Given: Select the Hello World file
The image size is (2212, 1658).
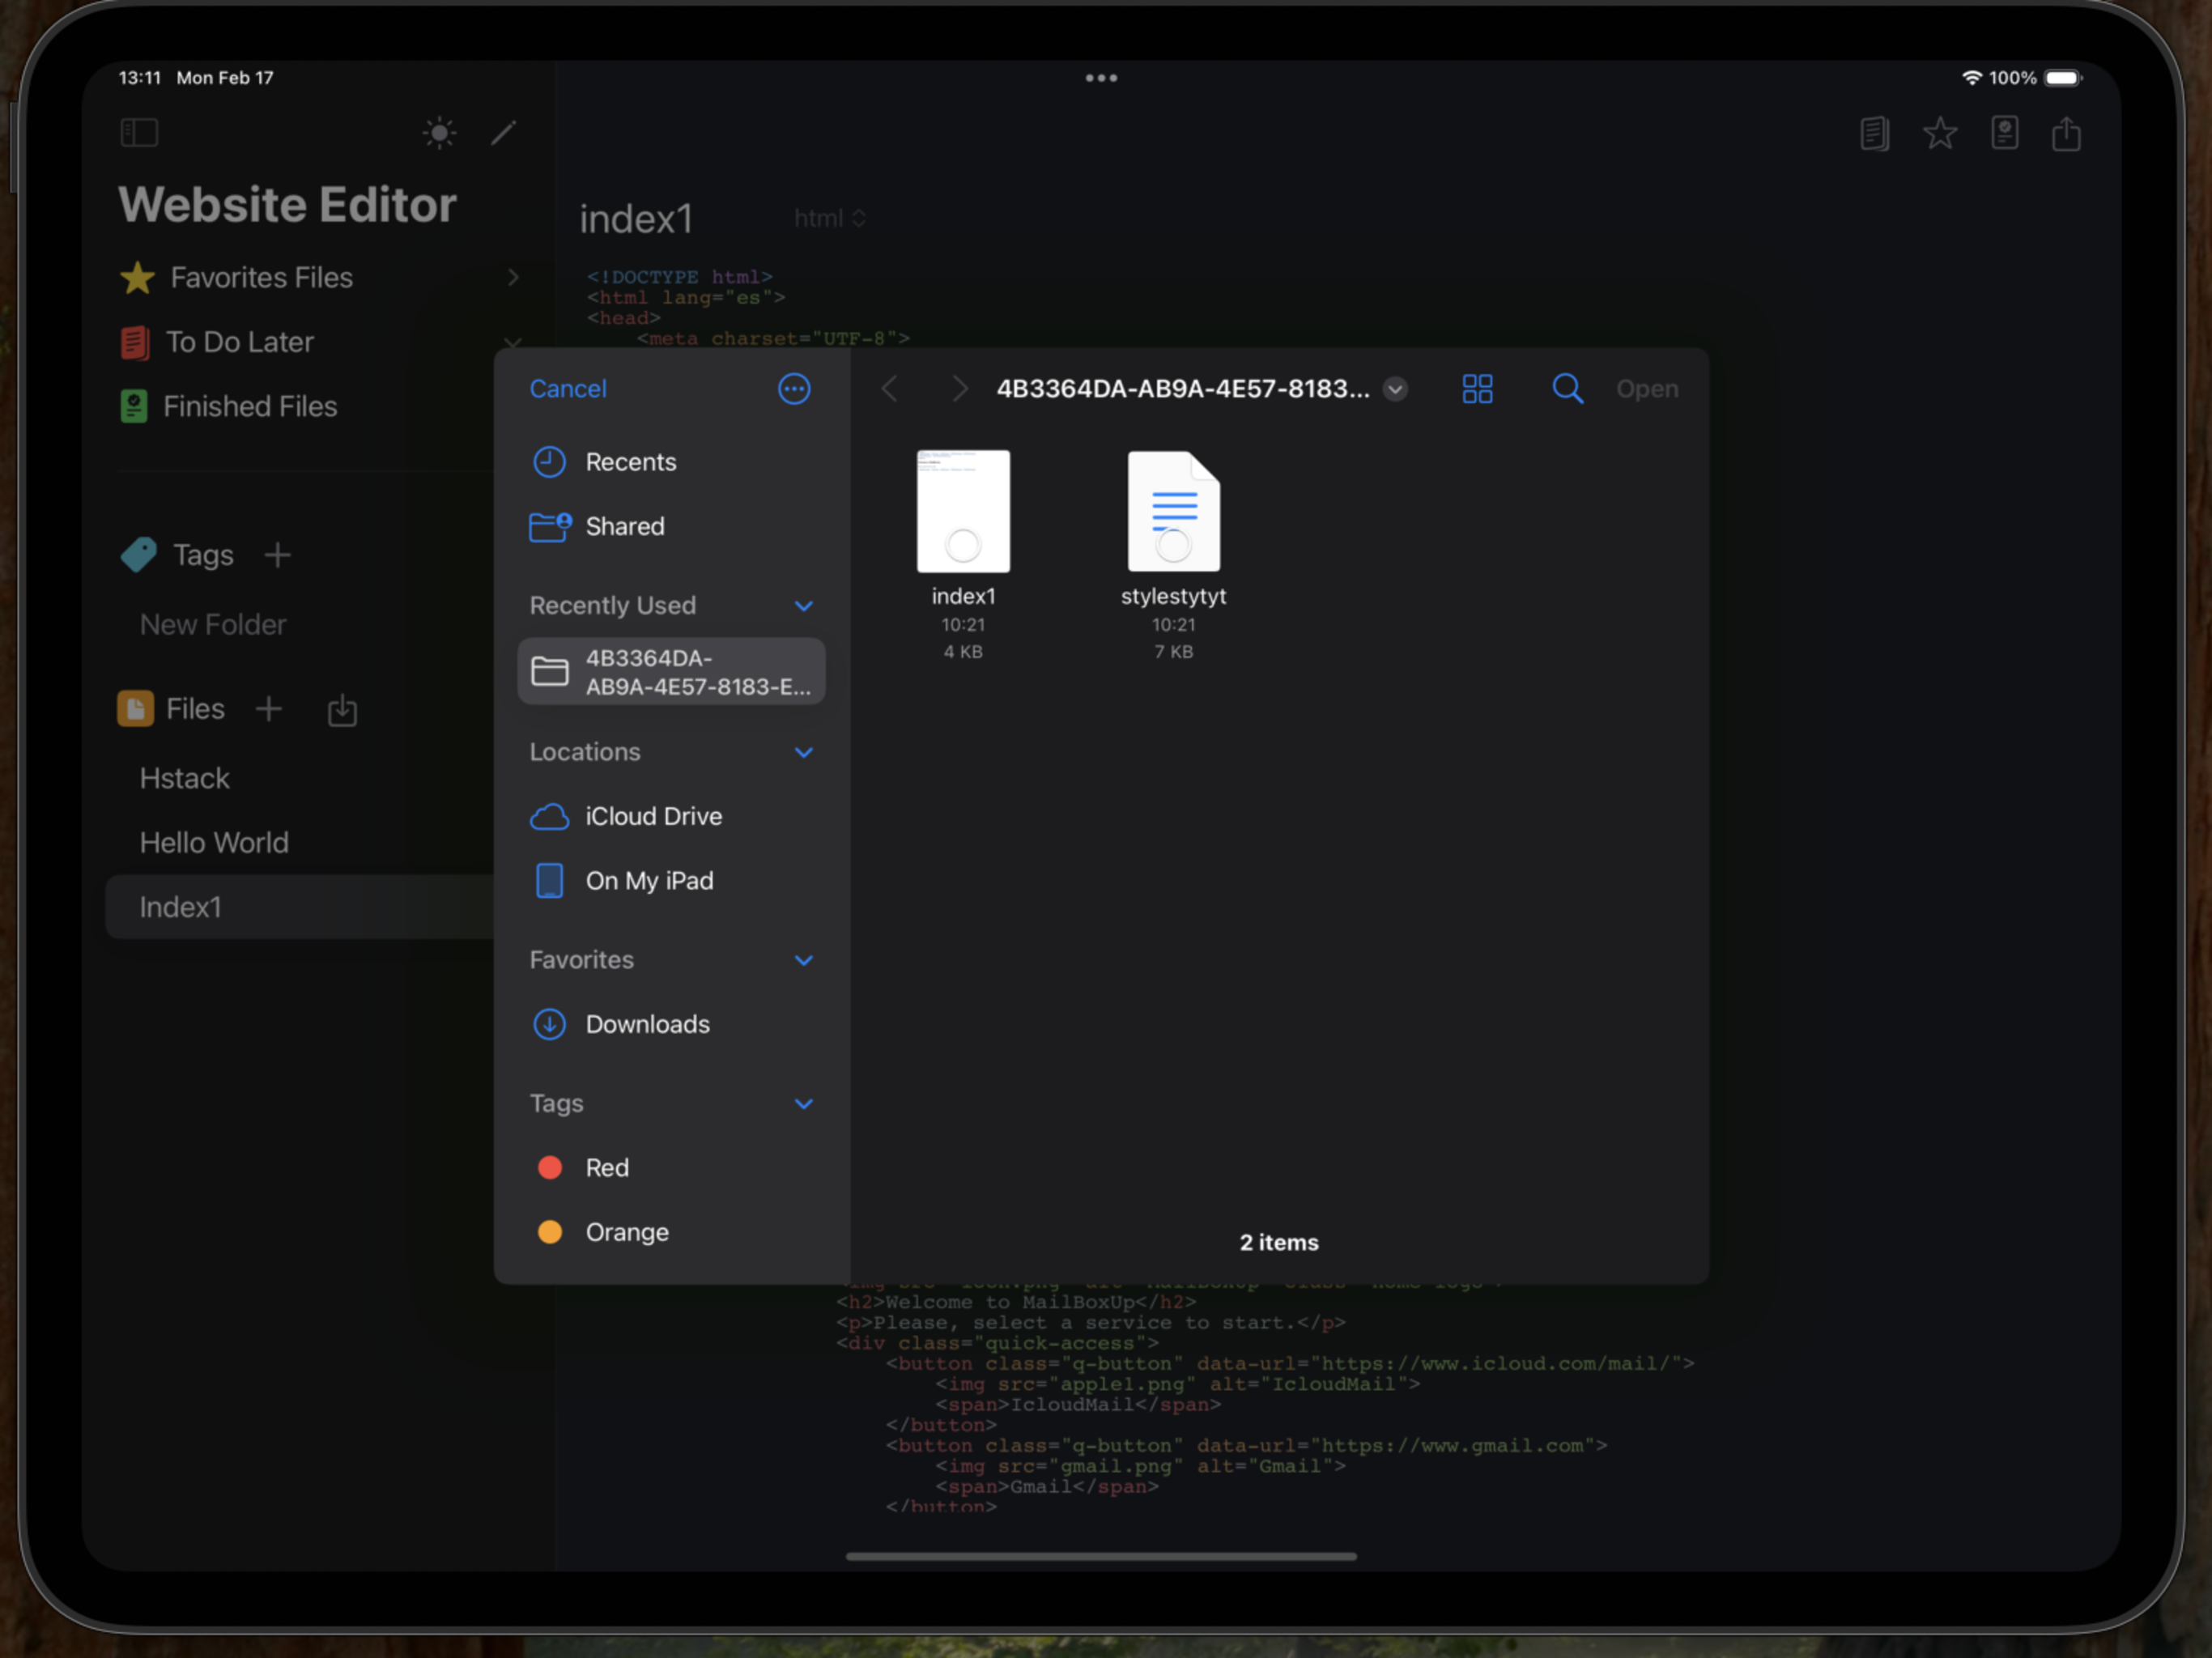Looking at the screenshot, I should click(x=214, y=843).
